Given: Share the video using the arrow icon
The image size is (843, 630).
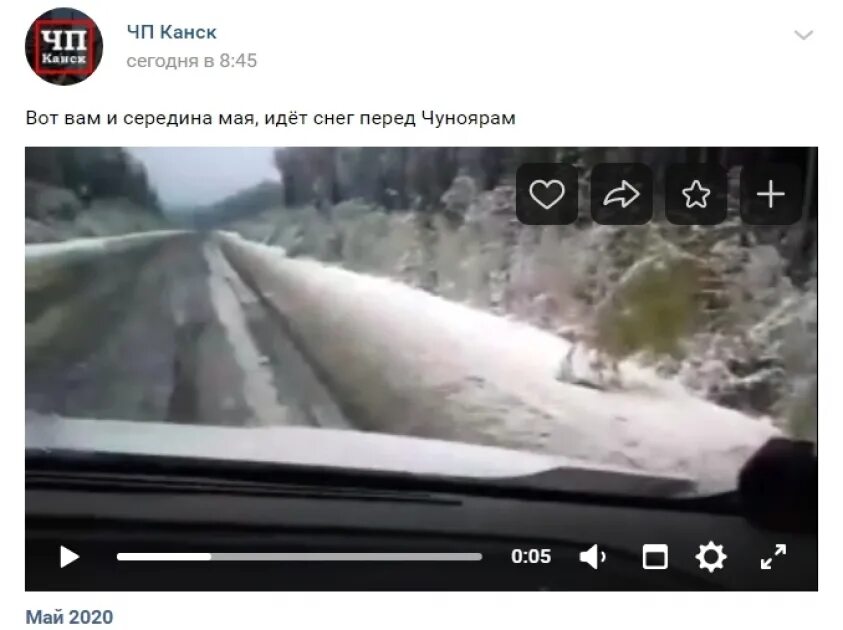Looking at the screenshot, I should (621, 194).
